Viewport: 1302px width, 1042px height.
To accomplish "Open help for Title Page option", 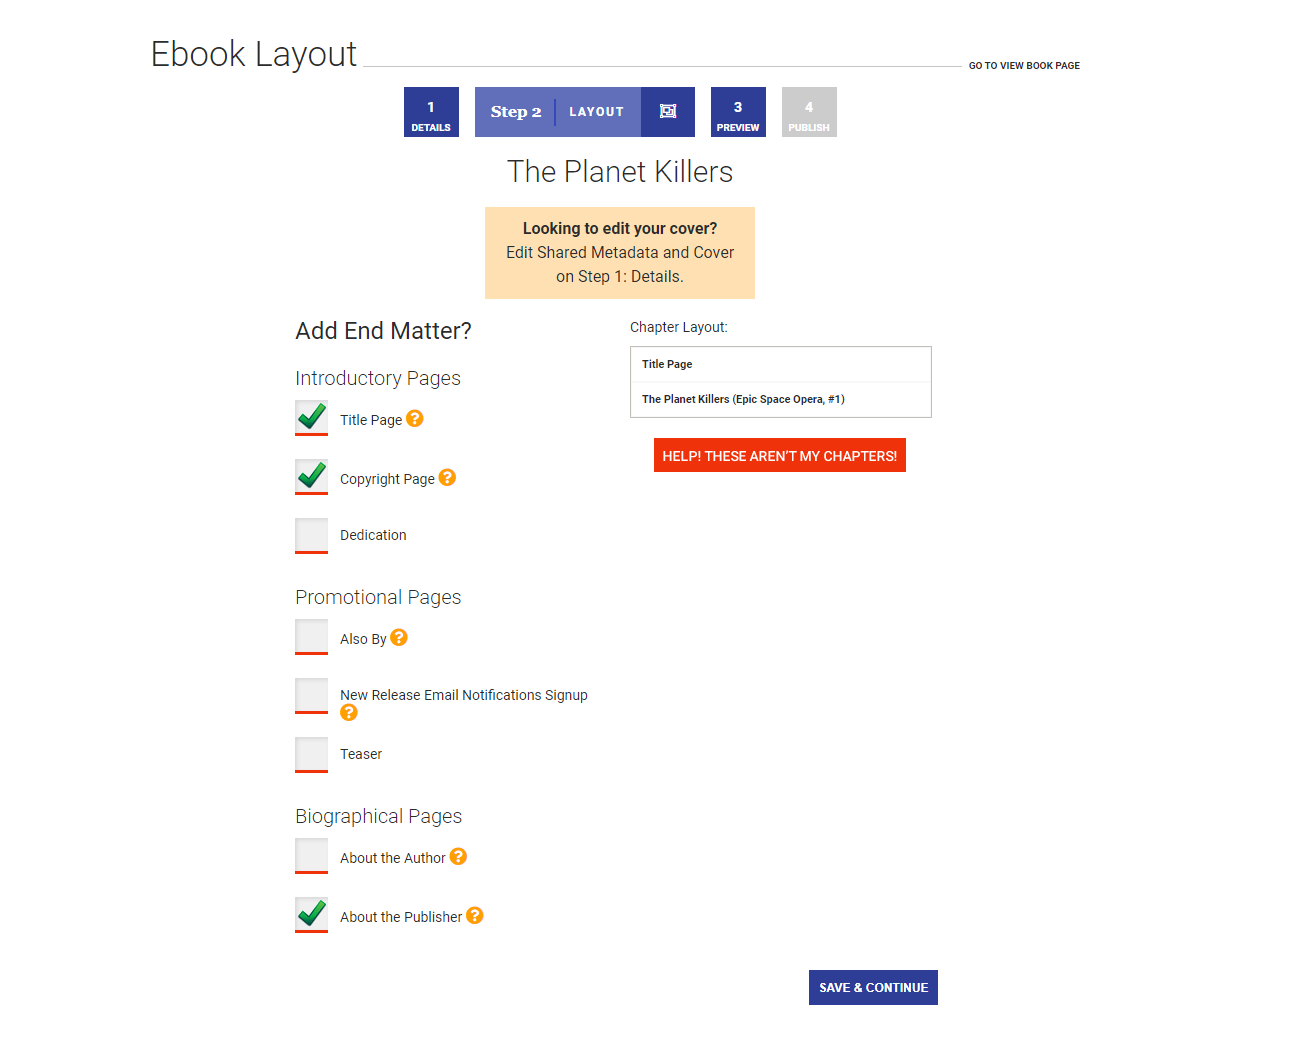I will [x=414, y=418].
